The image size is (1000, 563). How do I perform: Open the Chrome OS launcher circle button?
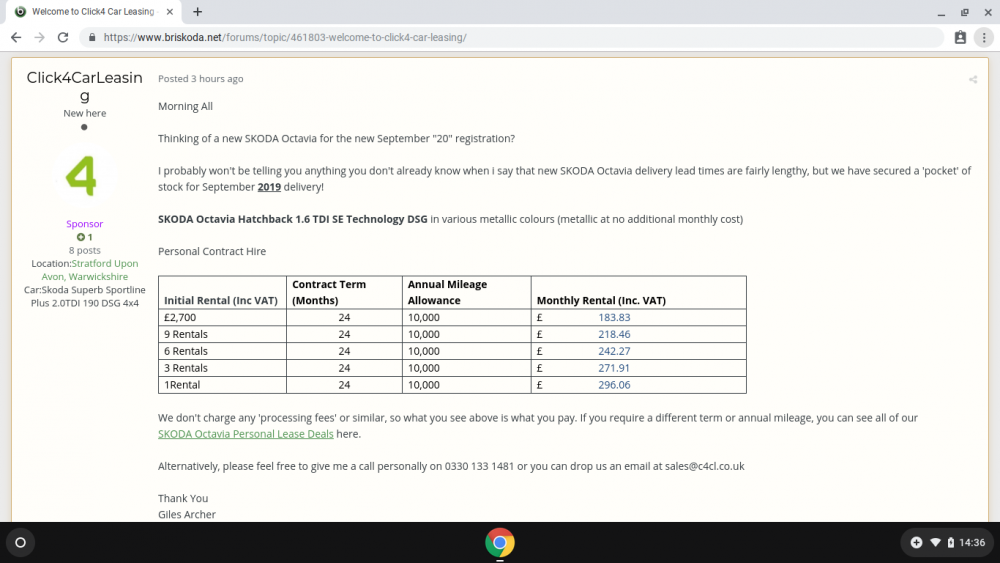pos(20,543)
